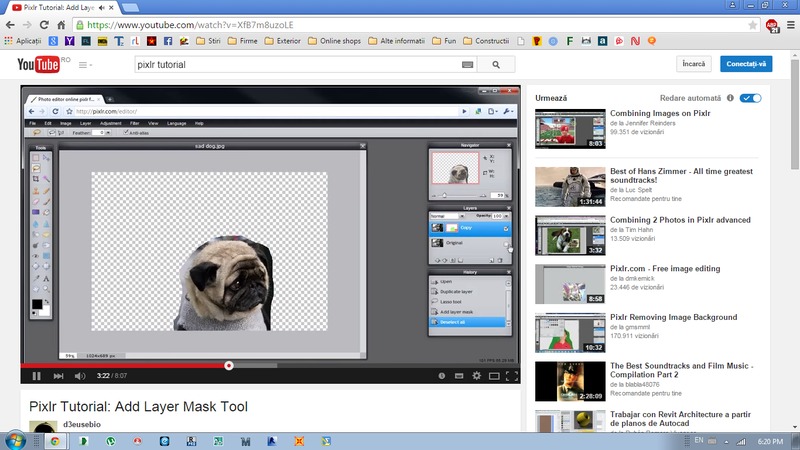Open the File menu in video
Screen dimensions: 800x450
32,123
